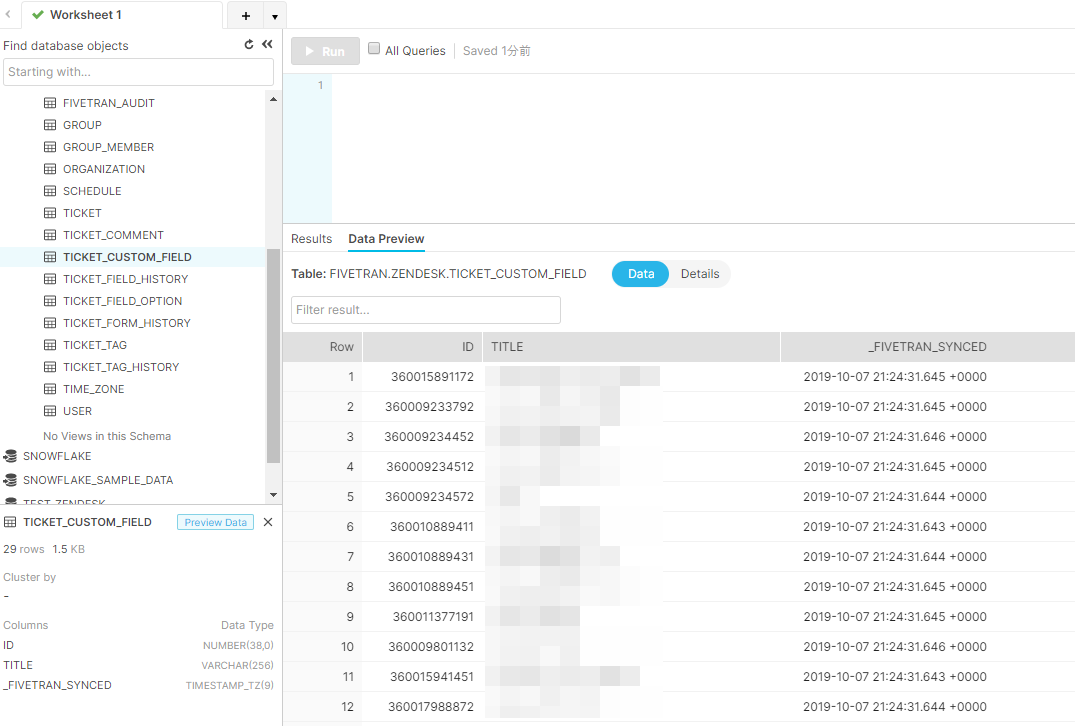The height and width of the screenshot is (726, 1075).
Task: Click the table icon beside USER
Action: [x=49, y=410]
